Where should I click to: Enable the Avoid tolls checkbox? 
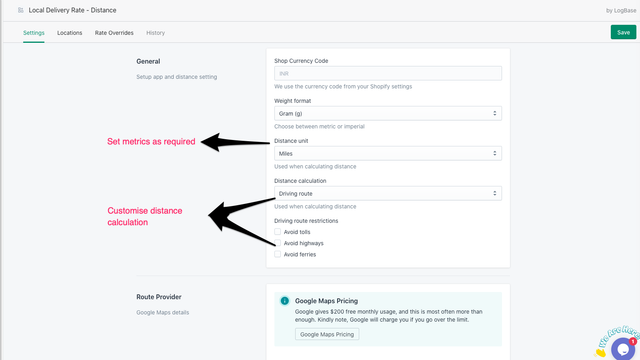[278, 232]
